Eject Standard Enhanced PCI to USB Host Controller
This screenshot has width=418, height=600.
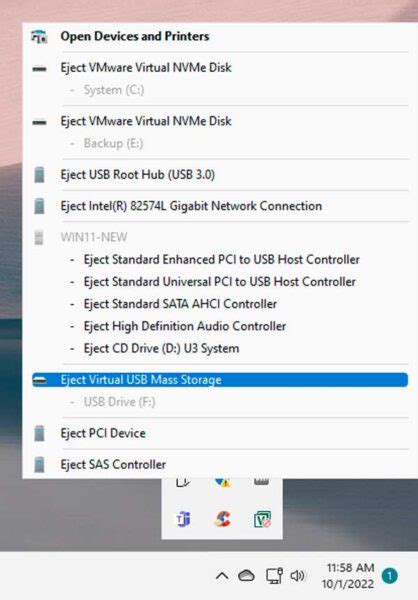tap(221, 260)
